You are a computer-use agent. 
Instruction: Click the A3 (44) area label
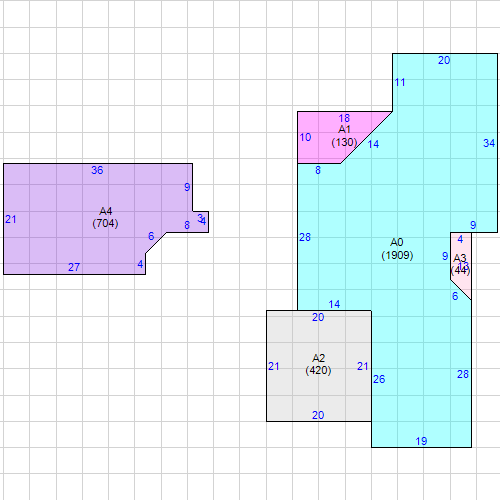460,264
